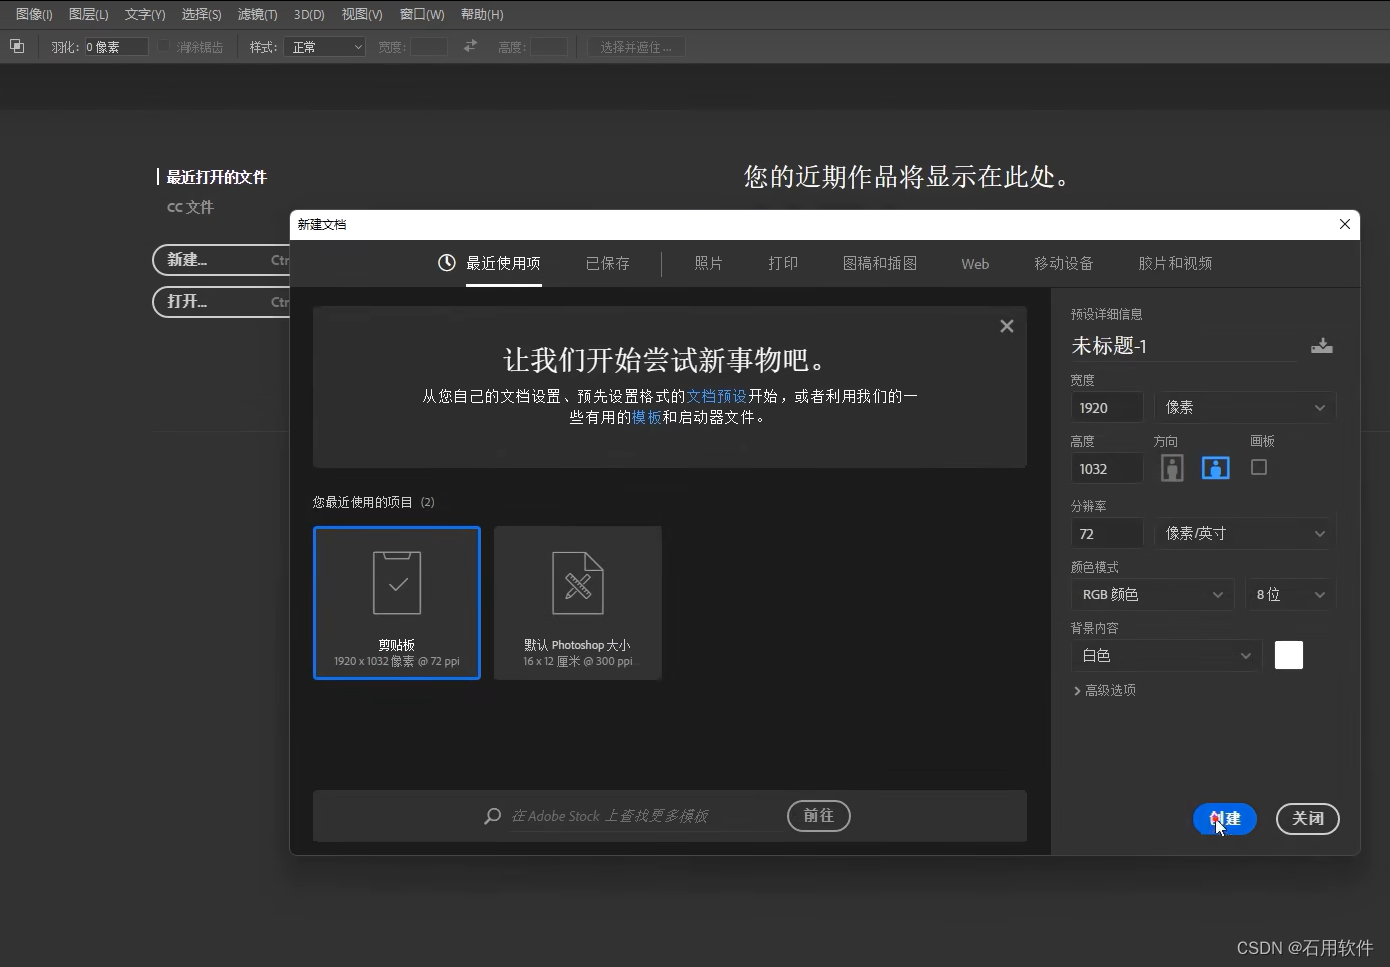This screenshot has width=1390, height=967.
Task: Click the search magnifier icon for Adobe Stock
Action: click(x=492, y=816)
